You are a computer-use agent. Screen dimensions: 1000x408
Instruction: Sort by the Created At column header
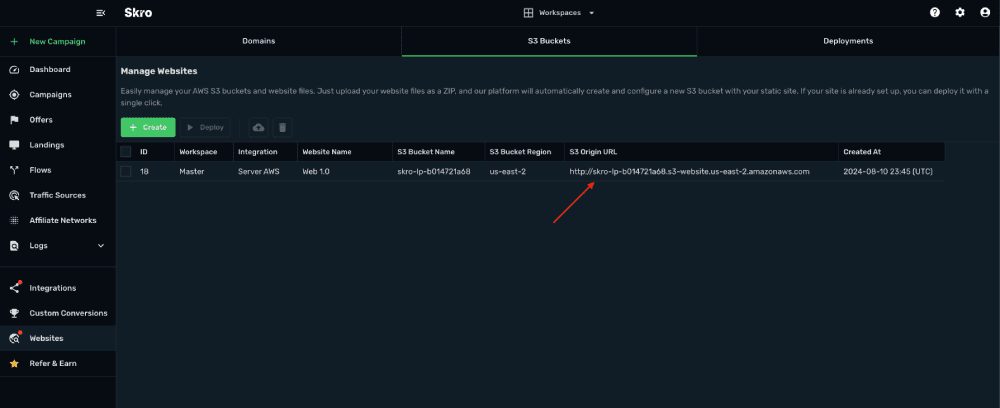pyautogui.click(x=862, y=152)
